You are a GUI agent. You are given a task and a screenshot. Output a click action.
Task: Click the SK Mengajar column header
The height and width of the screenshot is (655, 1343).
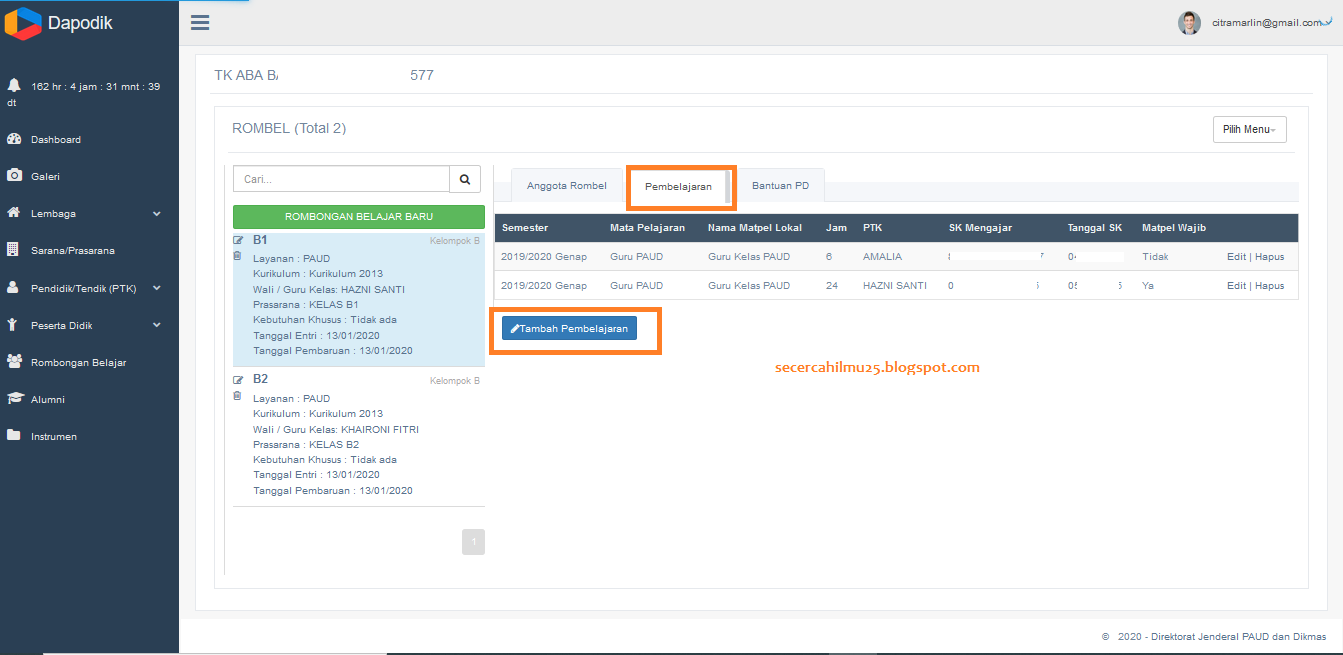[981, 228]
